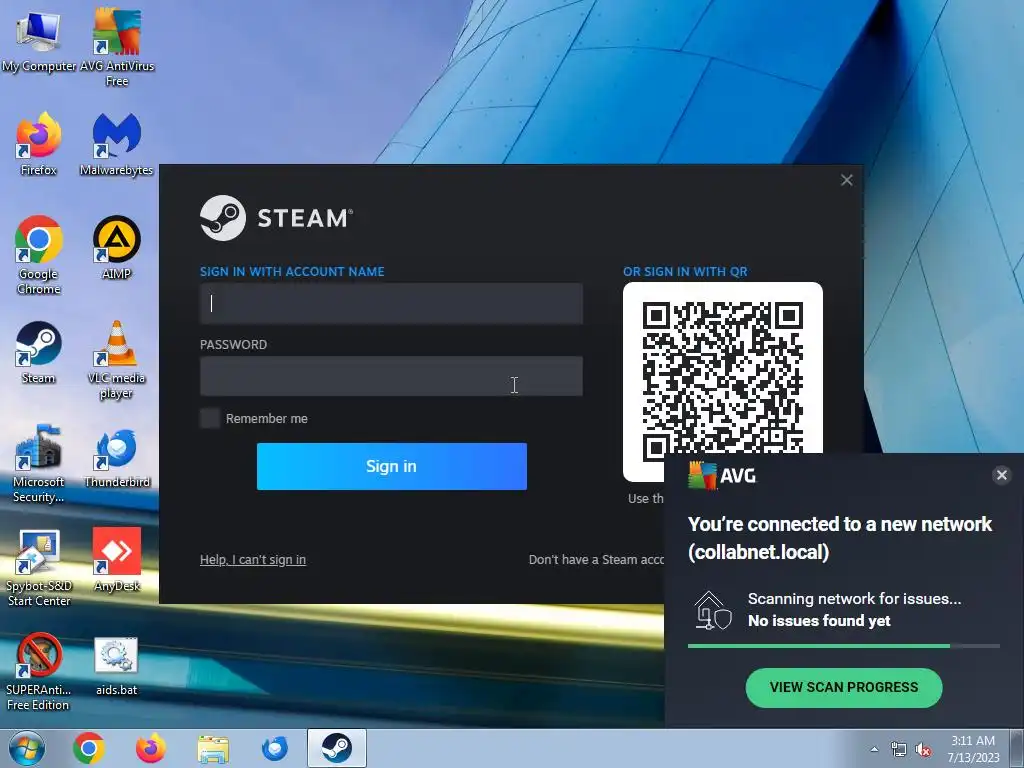This screenshot has height=768, width=1024.
Task: Open Thunderbird from the taskbar
Action: [x=275, y=748]
